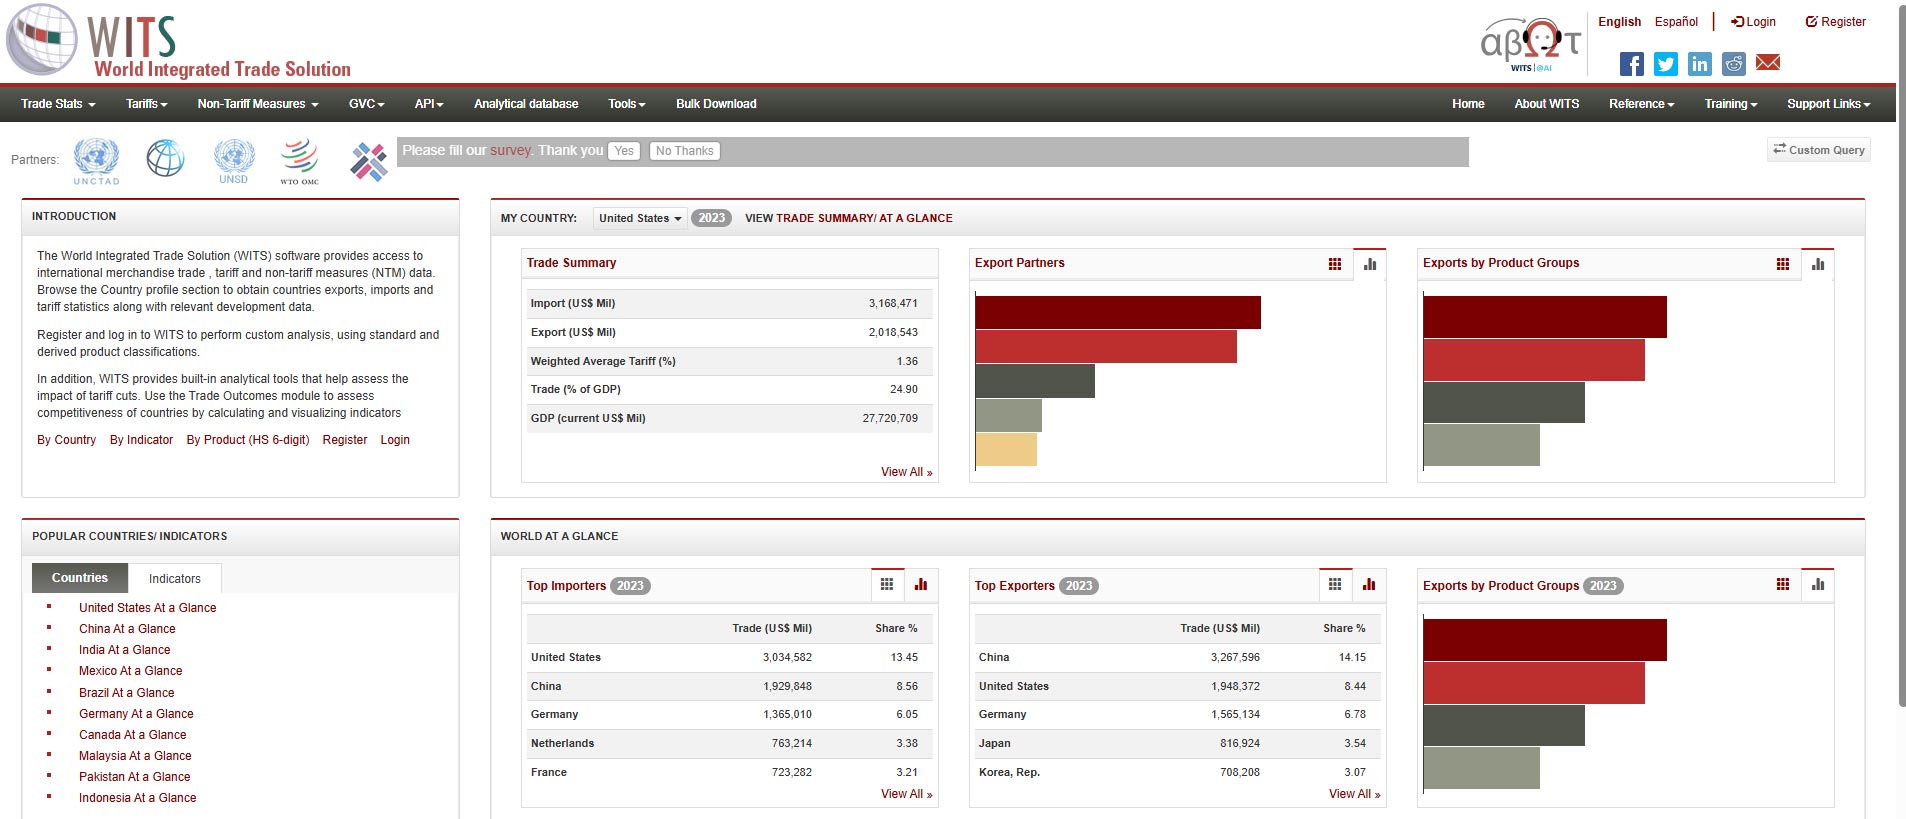Go to Home in navigation bar
The height and width of the screenshot is (819, 1906).
click(x=1468, y=104)
